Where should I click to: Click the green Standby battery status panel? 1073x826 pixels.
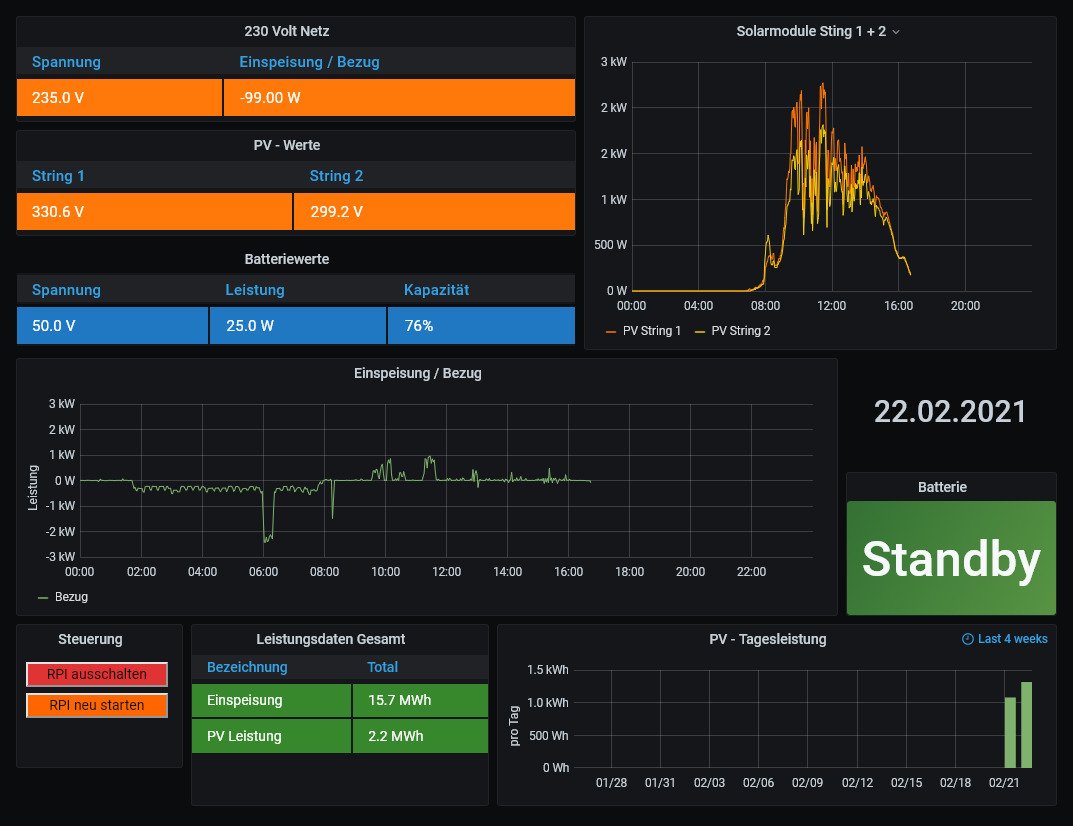(950, 558)
